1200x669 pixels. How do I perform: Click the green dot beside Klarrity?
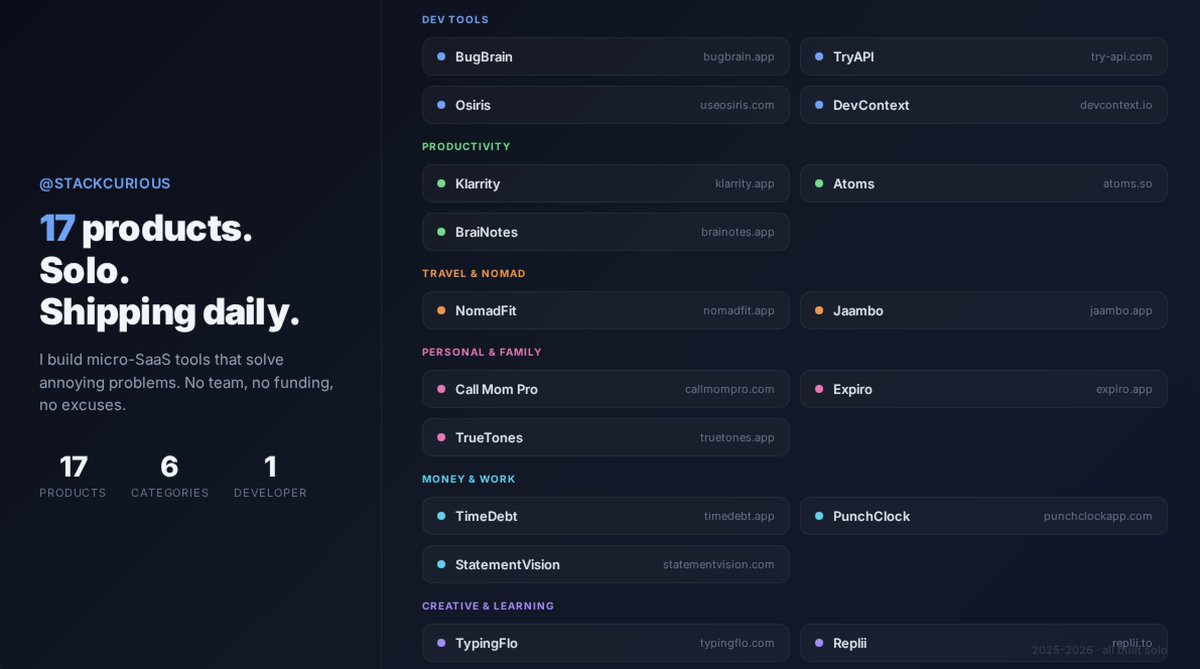pyautogui.click(x=441, y=184)
